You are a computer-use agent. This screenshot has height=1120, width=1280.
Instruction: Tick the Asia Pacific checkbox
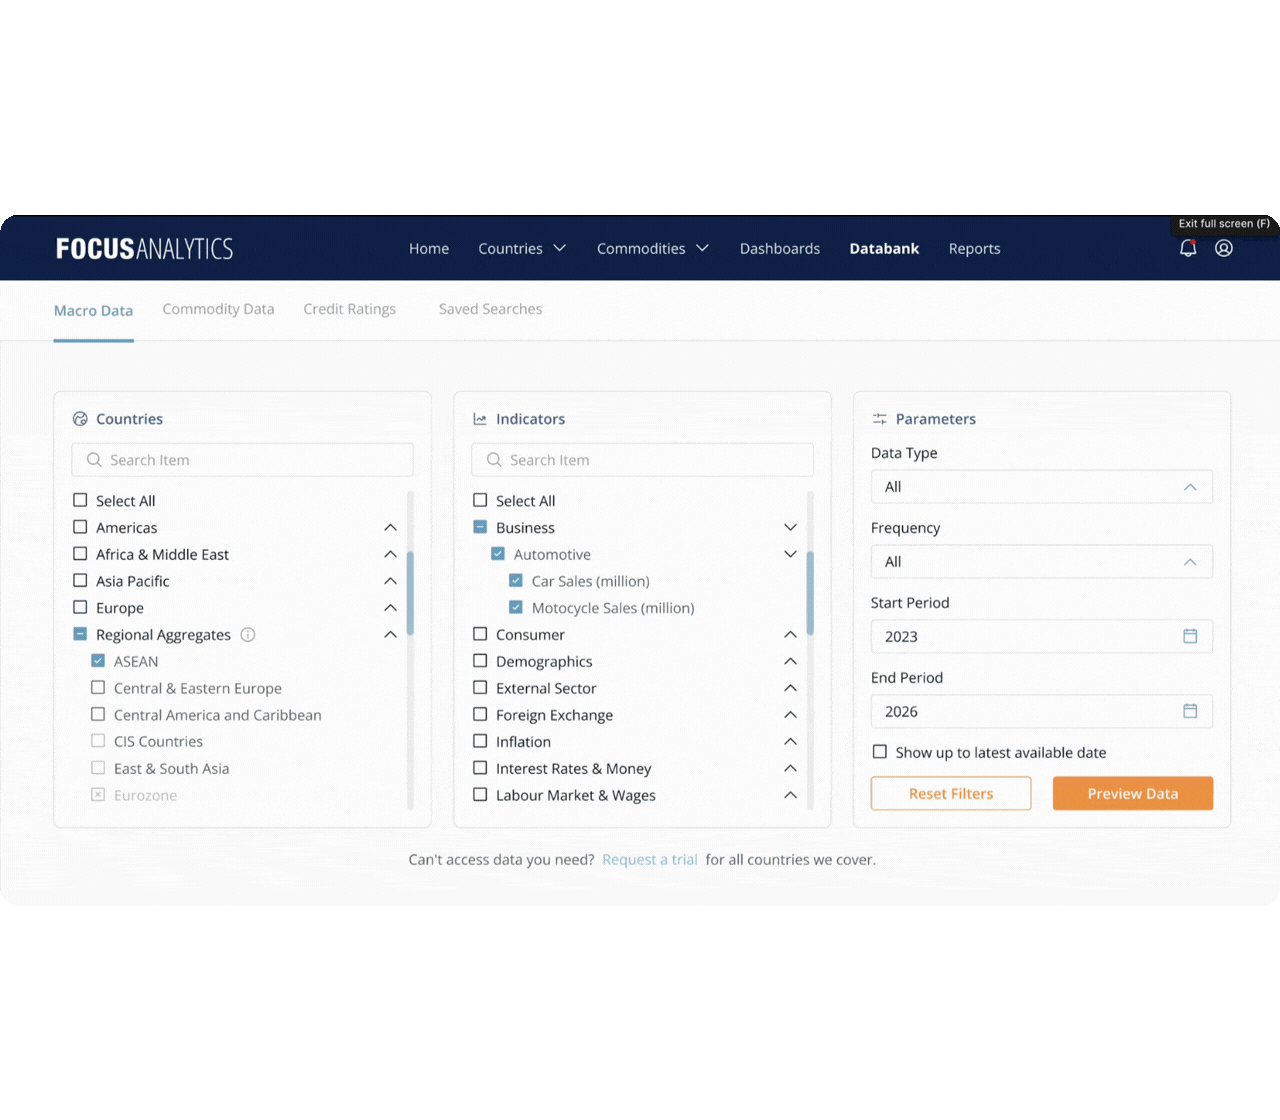pyautogui.click(x=80, y=580)
